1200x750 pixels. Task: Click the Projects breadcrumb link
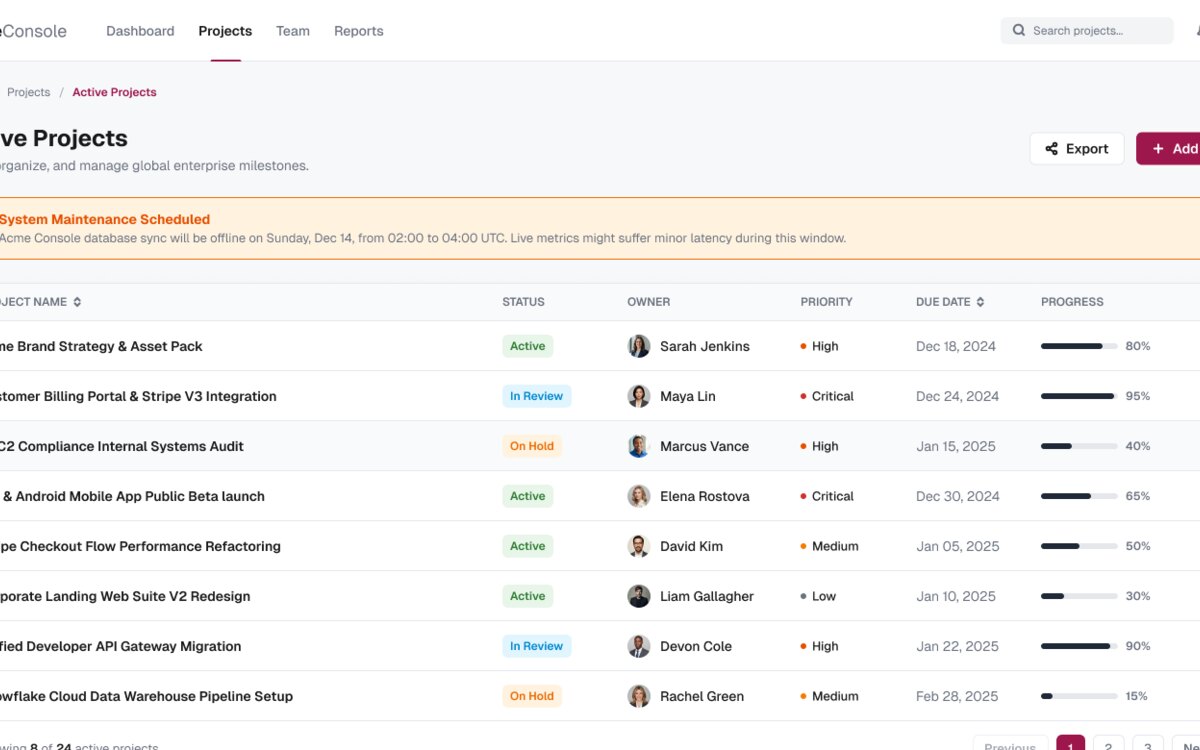[x=28, y=92]
